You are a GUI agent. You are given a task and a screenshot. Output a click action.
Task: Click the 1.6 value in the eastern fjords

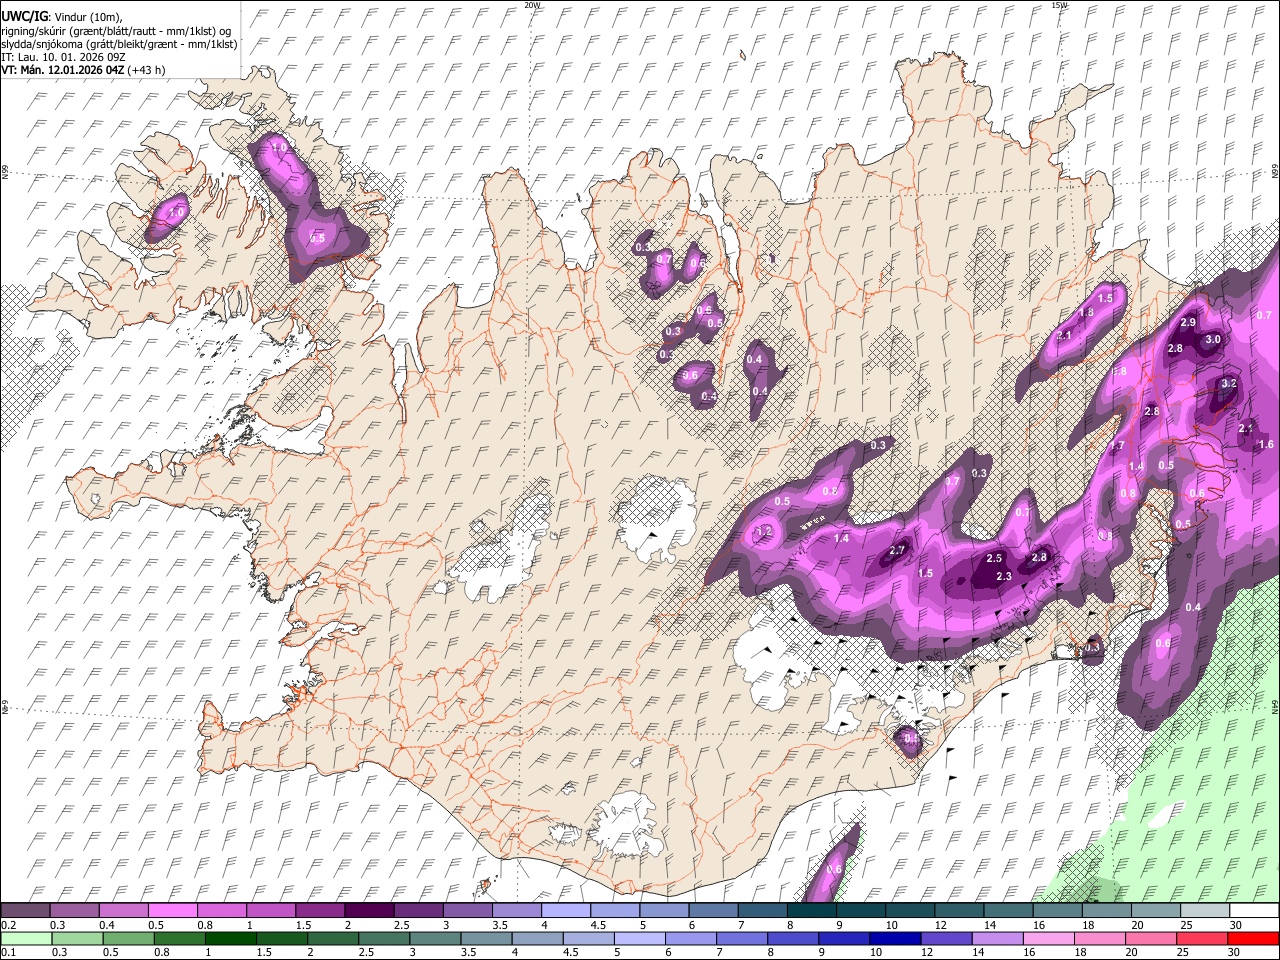click(x=1266, y=445)
